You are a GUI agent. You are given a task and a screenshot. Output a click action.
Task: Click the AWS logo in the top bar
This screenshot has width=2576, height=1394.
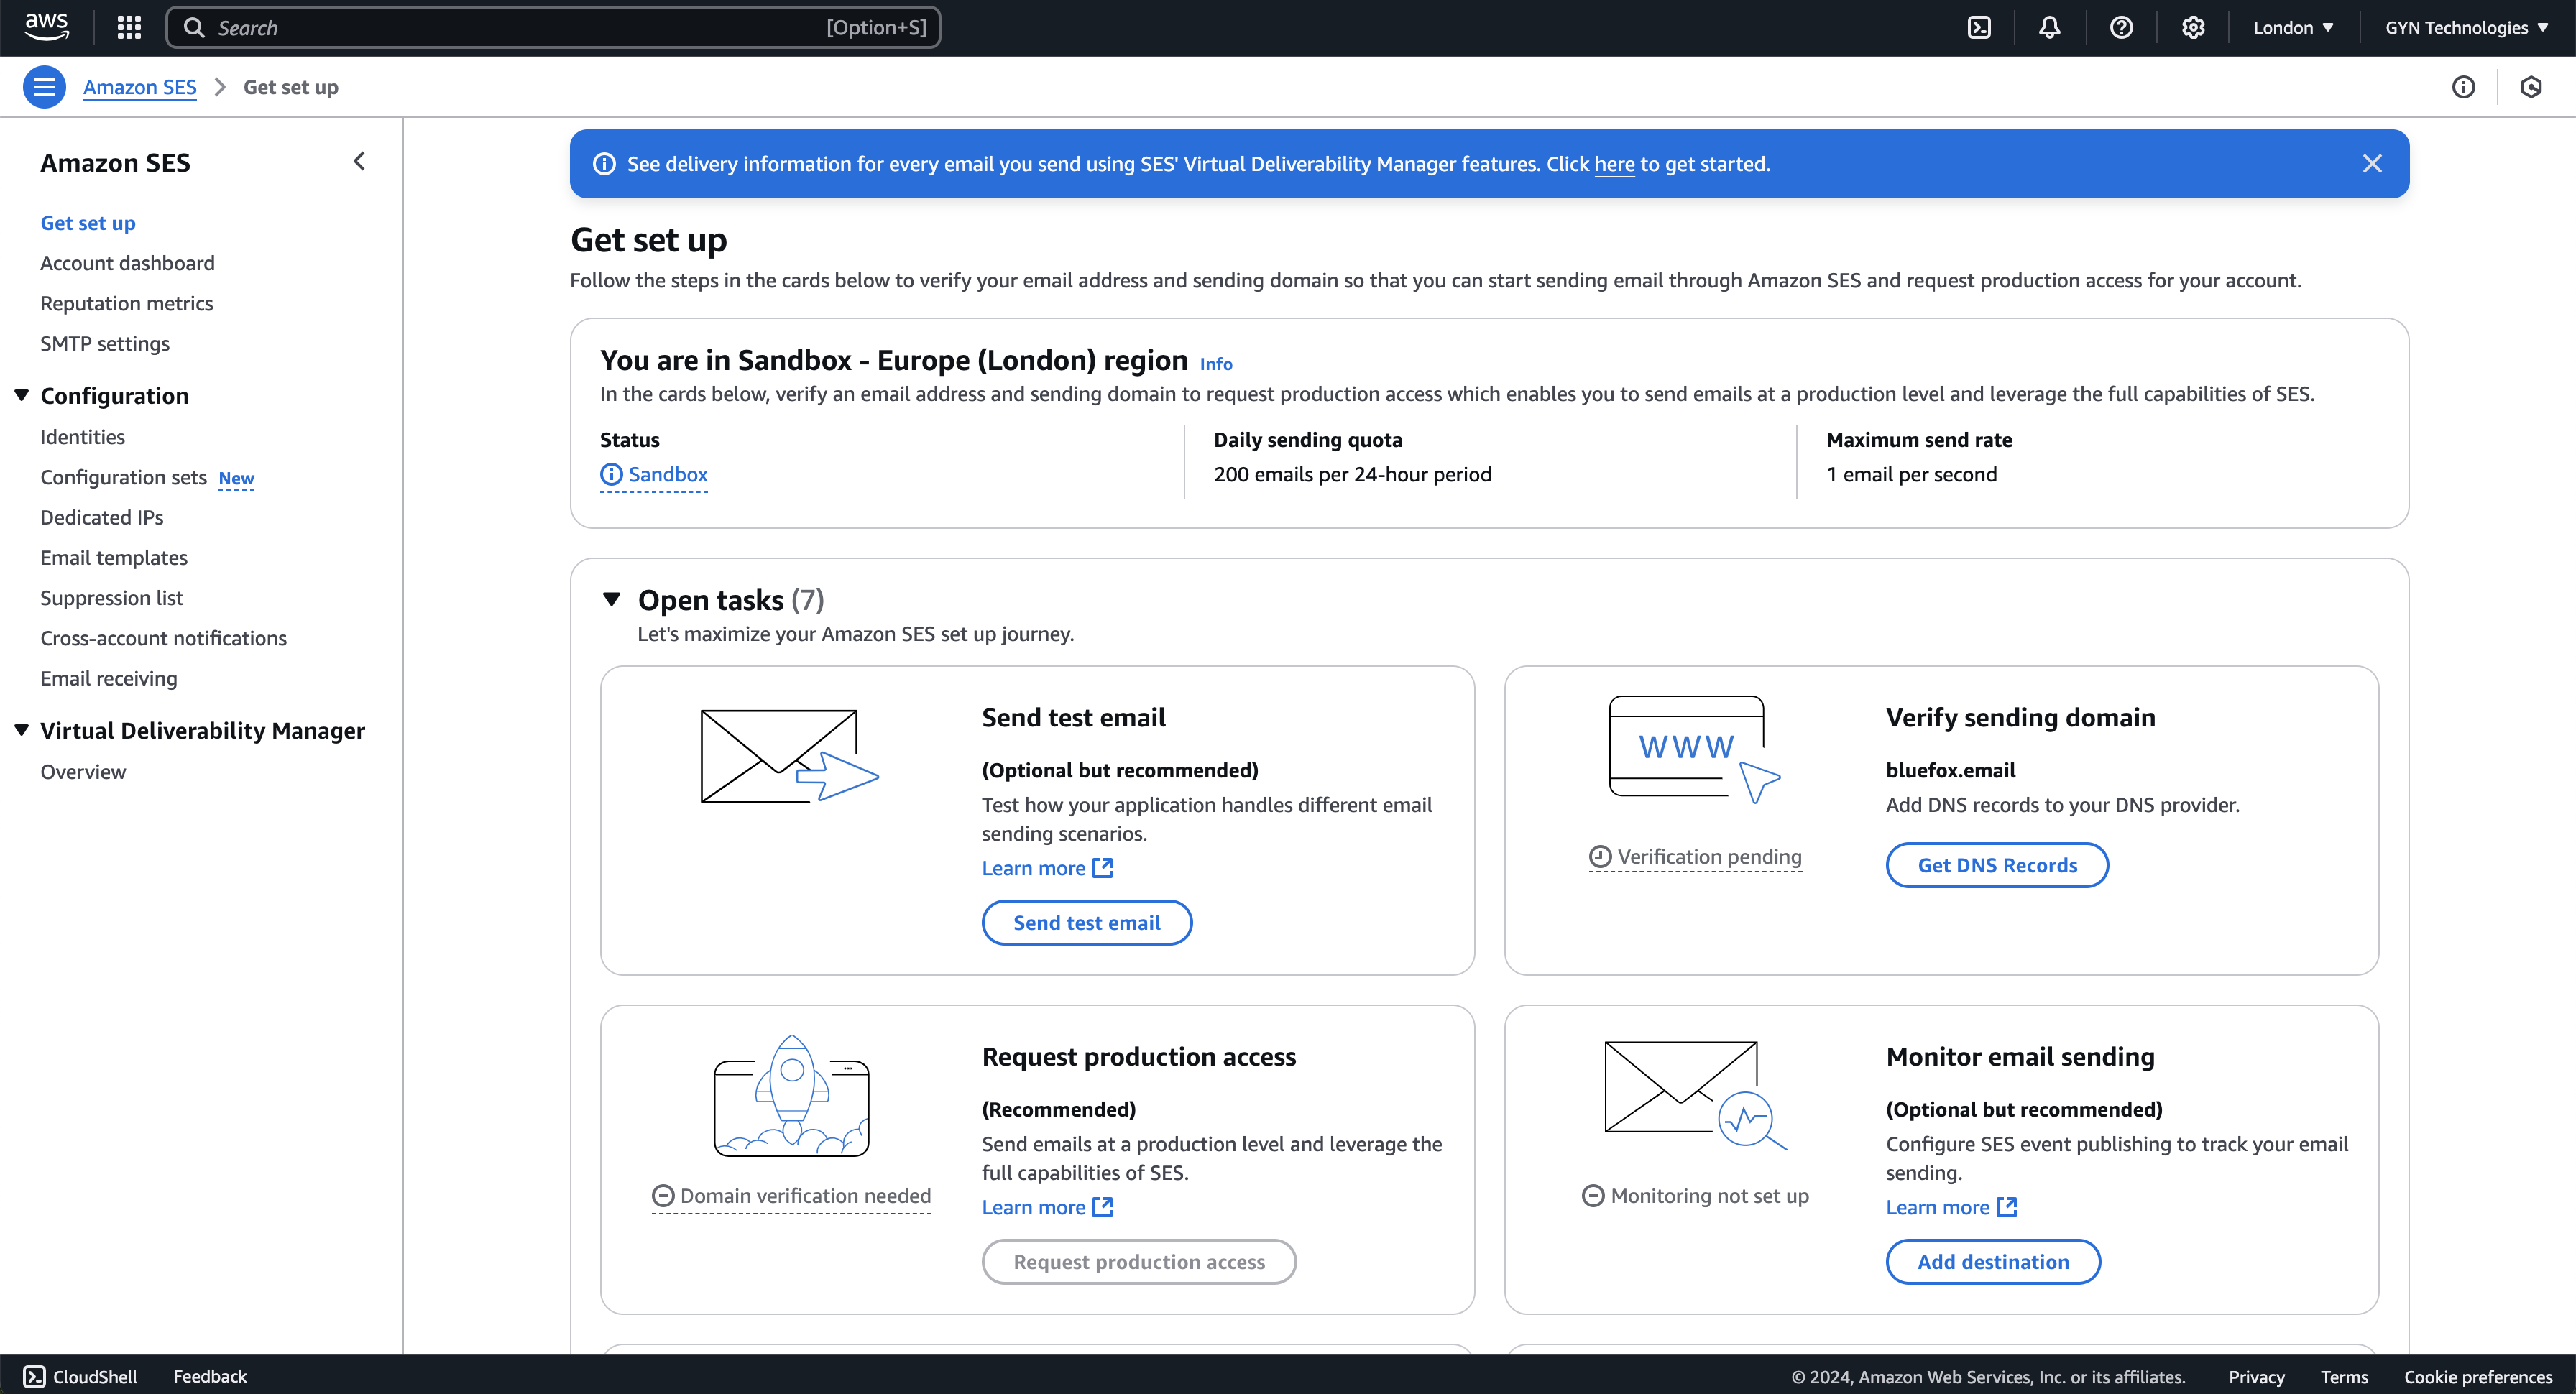coord(46,27)
